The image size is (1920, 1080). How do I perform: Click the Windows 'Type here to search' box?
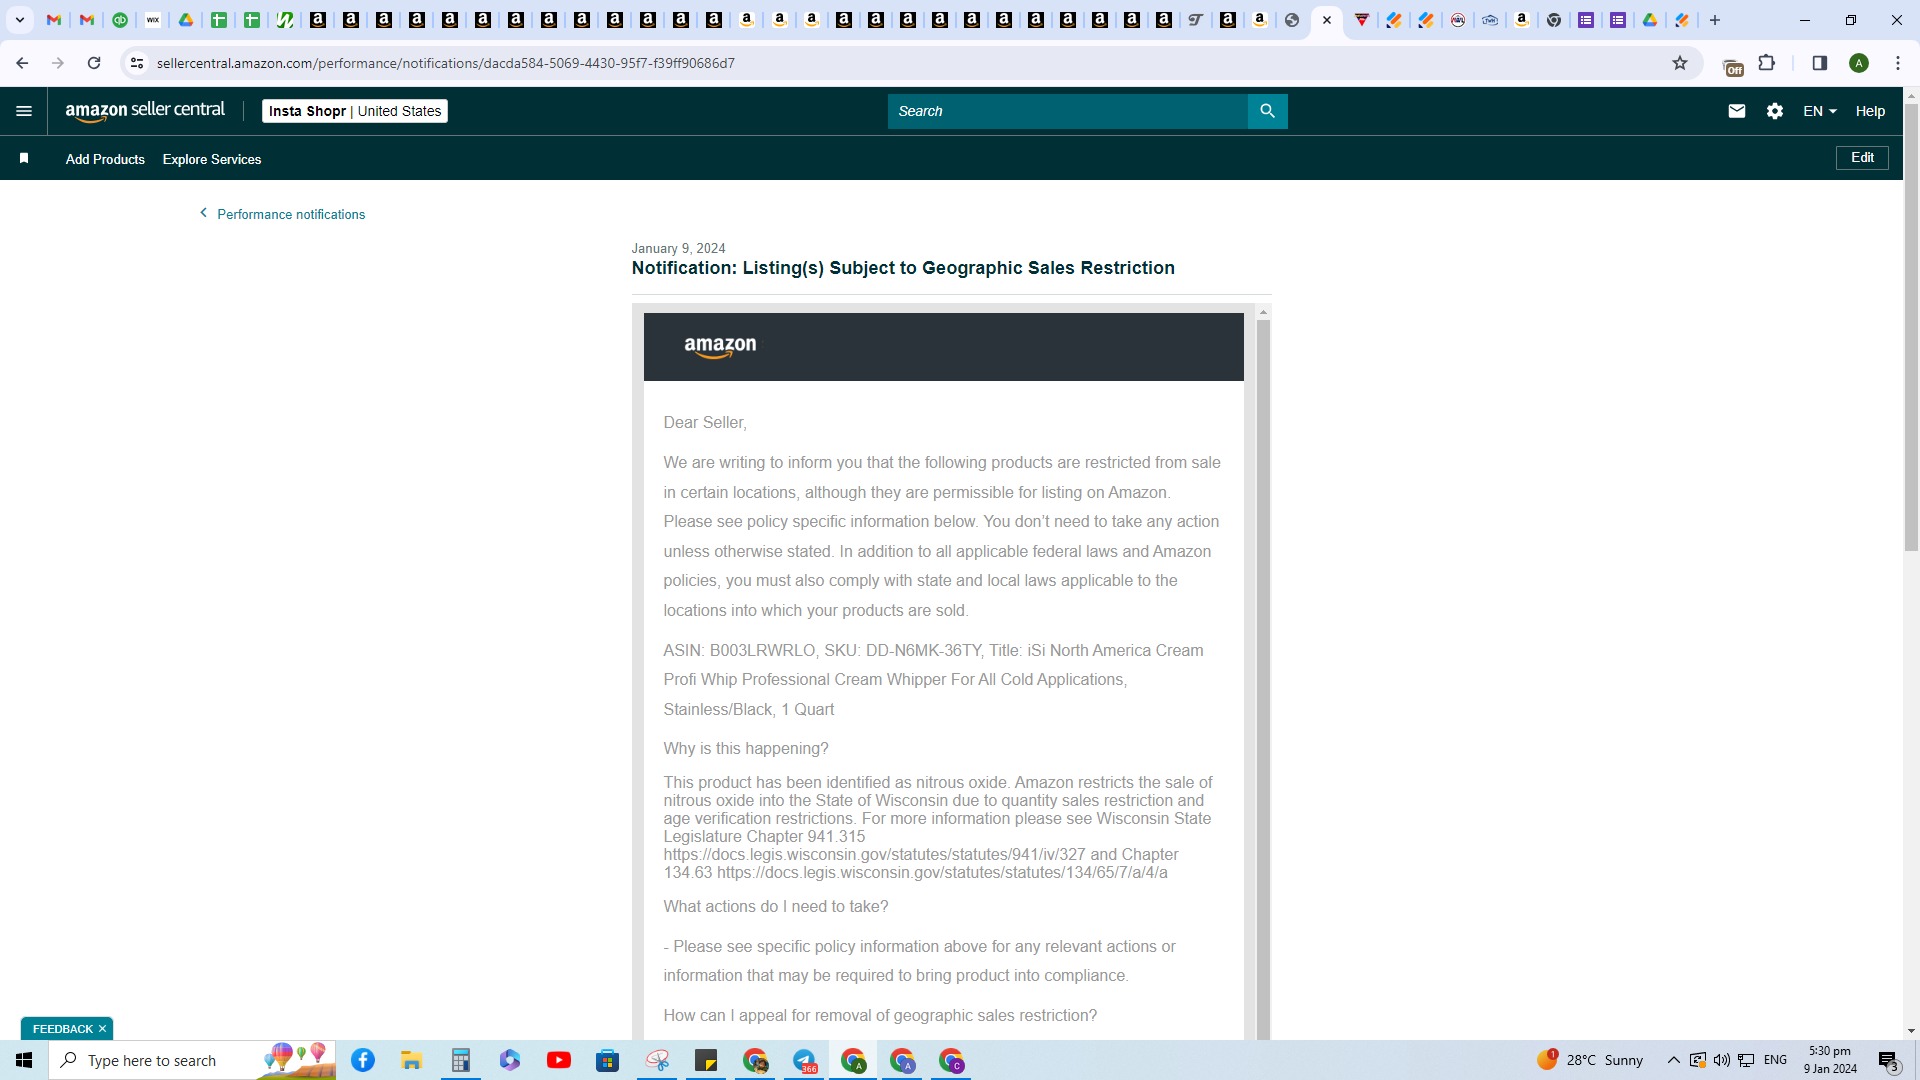pos(192,1060)
